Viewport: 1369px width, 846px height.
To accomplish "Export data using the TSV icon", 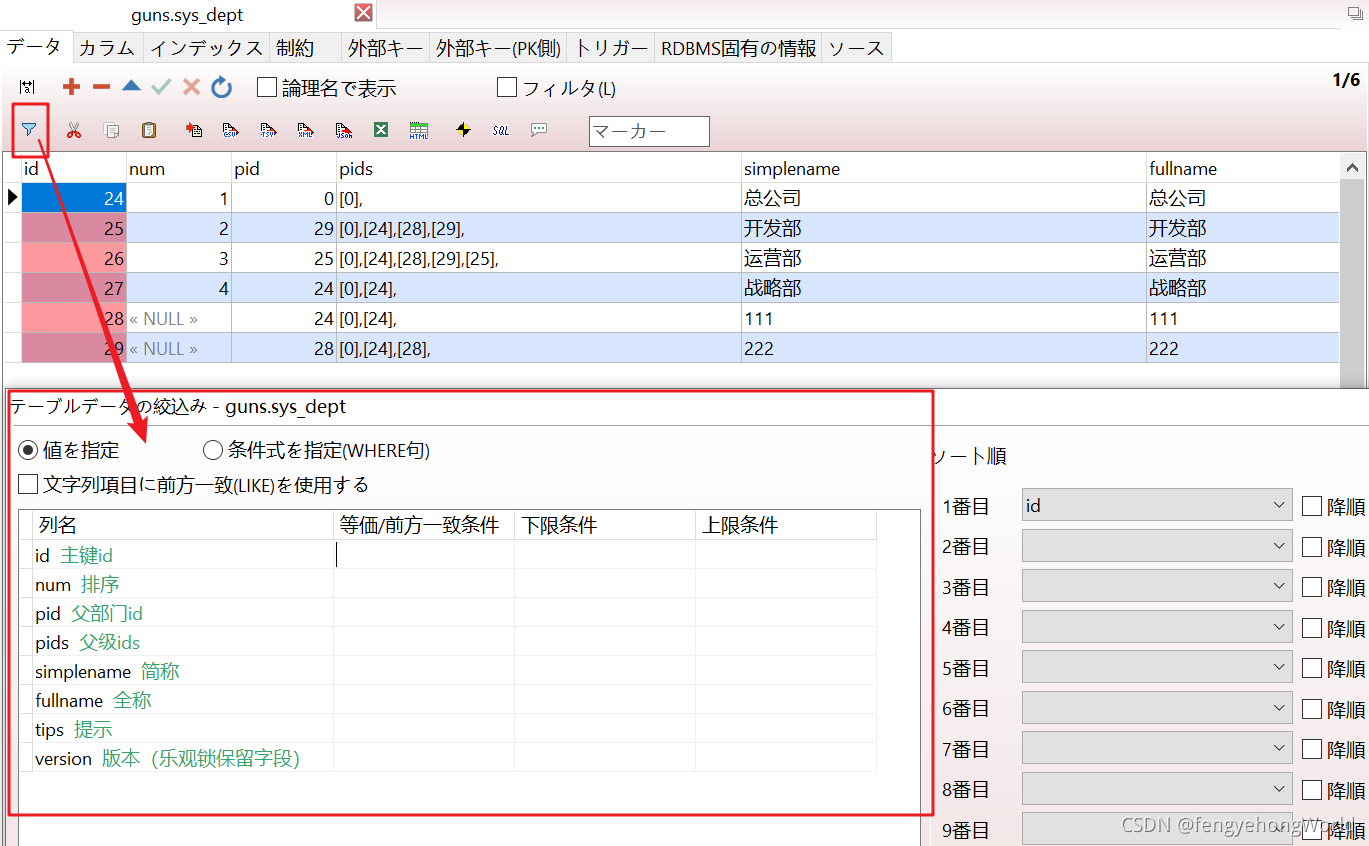I will coord(268,131).
